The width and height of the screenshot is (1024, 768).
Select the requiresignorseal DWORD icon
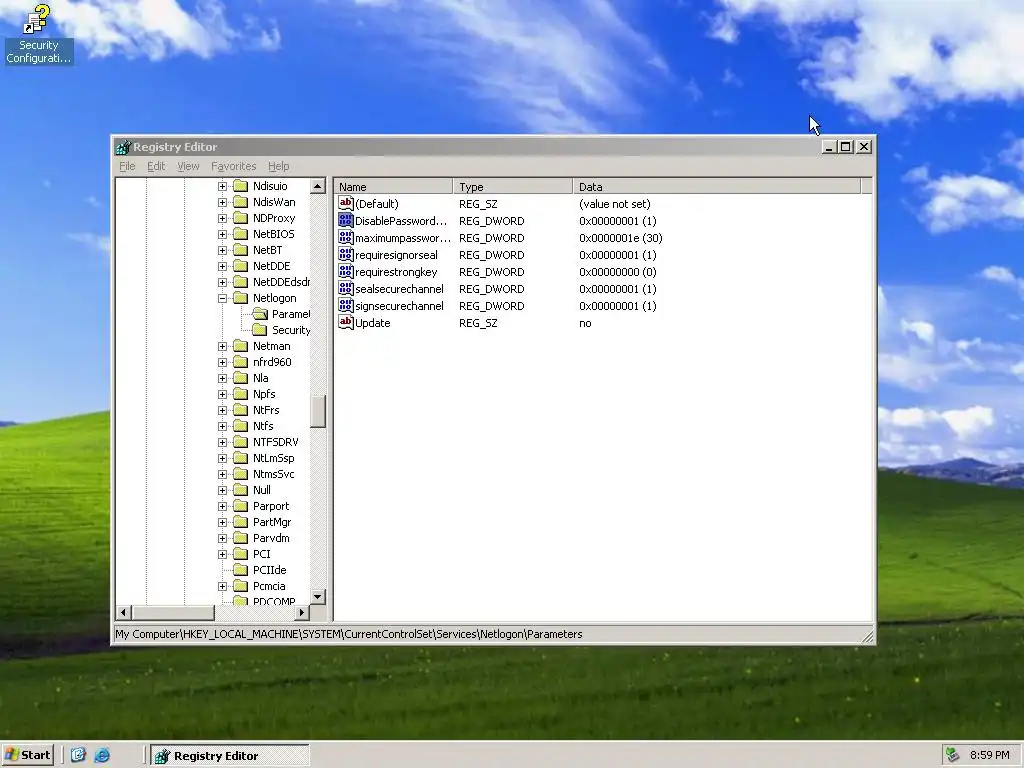pos(345,255)
